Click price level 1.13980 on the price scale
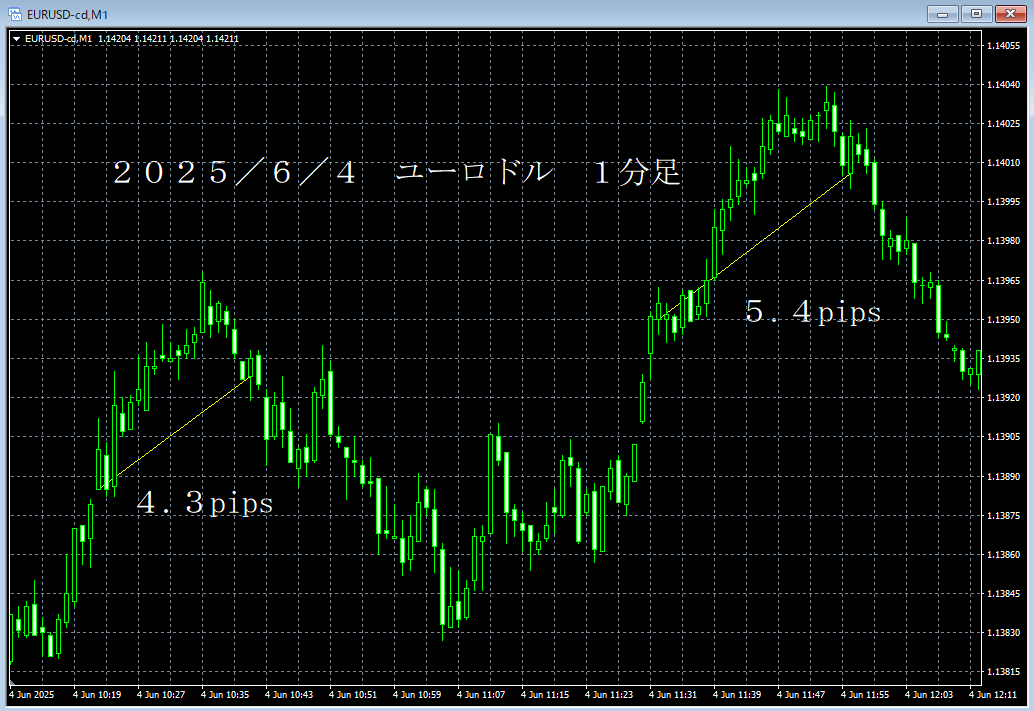This screenshot has height=711, width=1034. click(x=1003, y=241)
